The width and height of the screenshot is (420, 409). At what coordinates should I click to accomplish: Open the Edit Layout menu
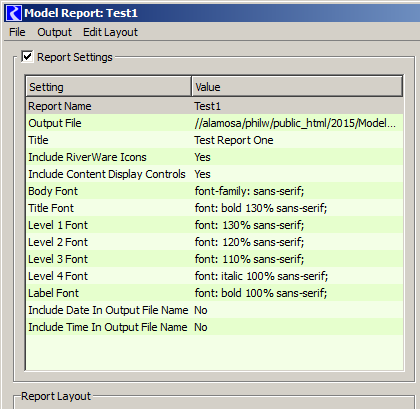pos(110,32)
